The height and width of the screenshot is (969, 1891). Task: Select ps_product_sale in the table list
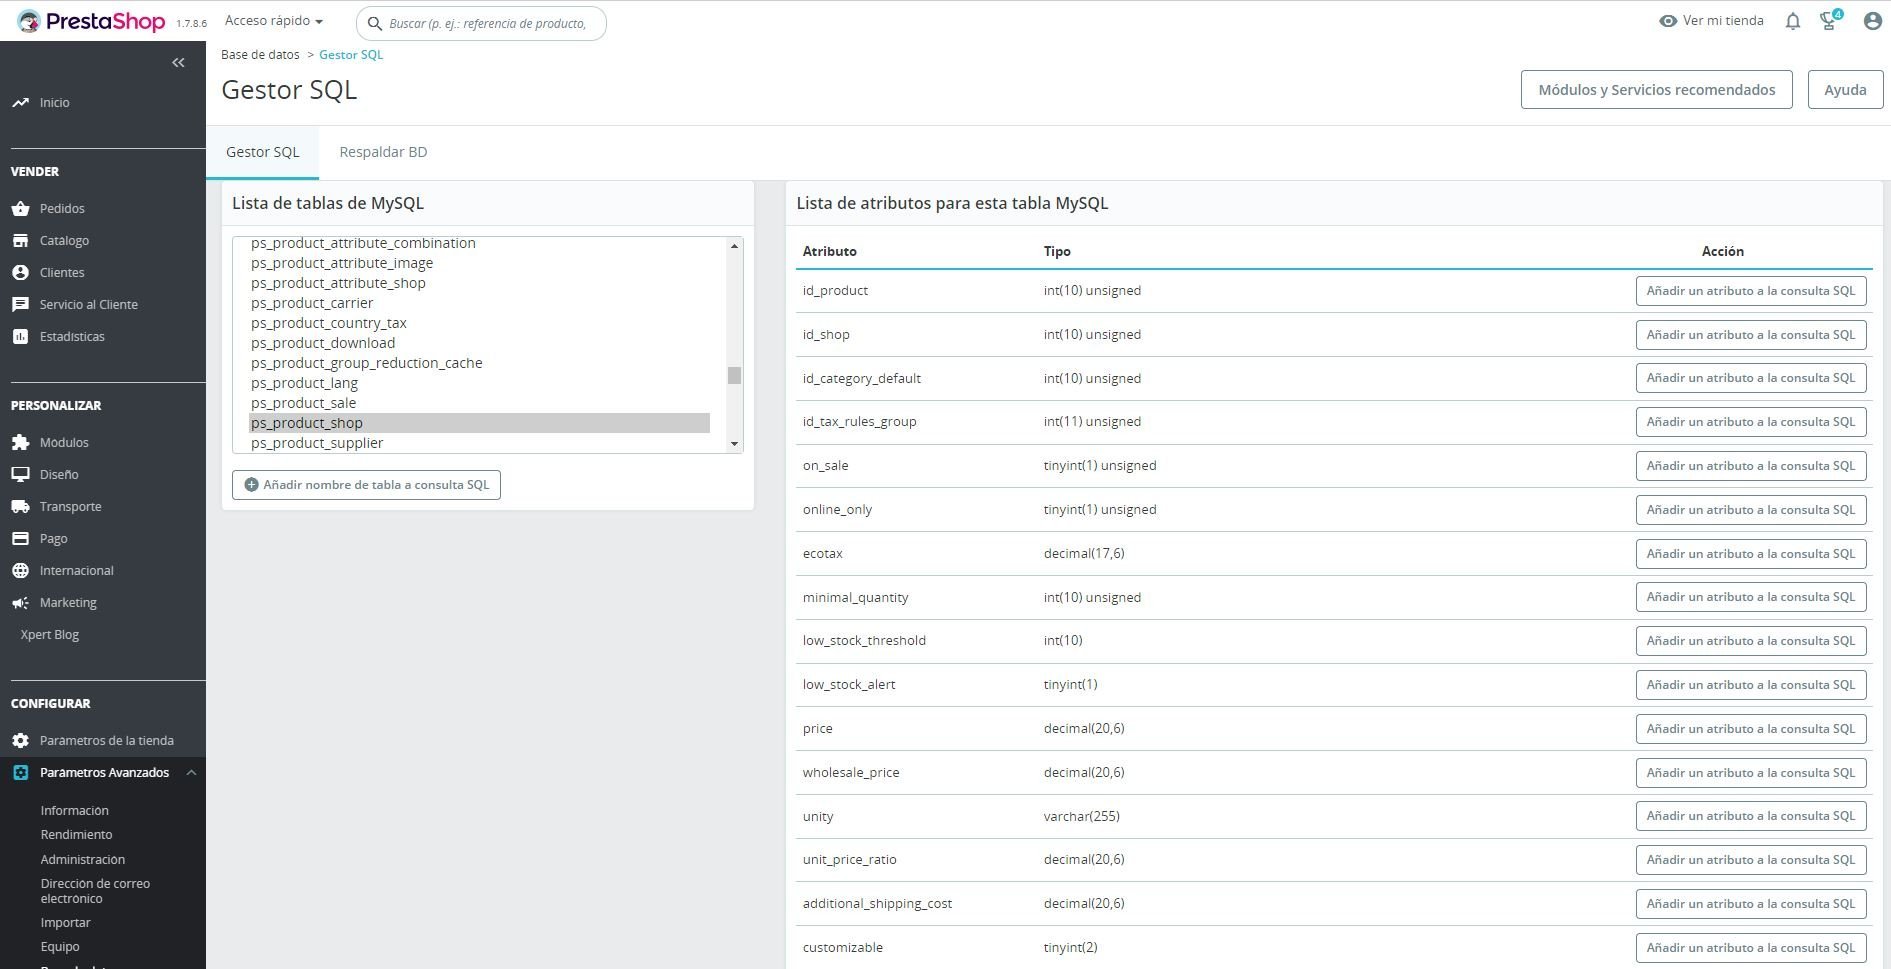click(479, 403)
